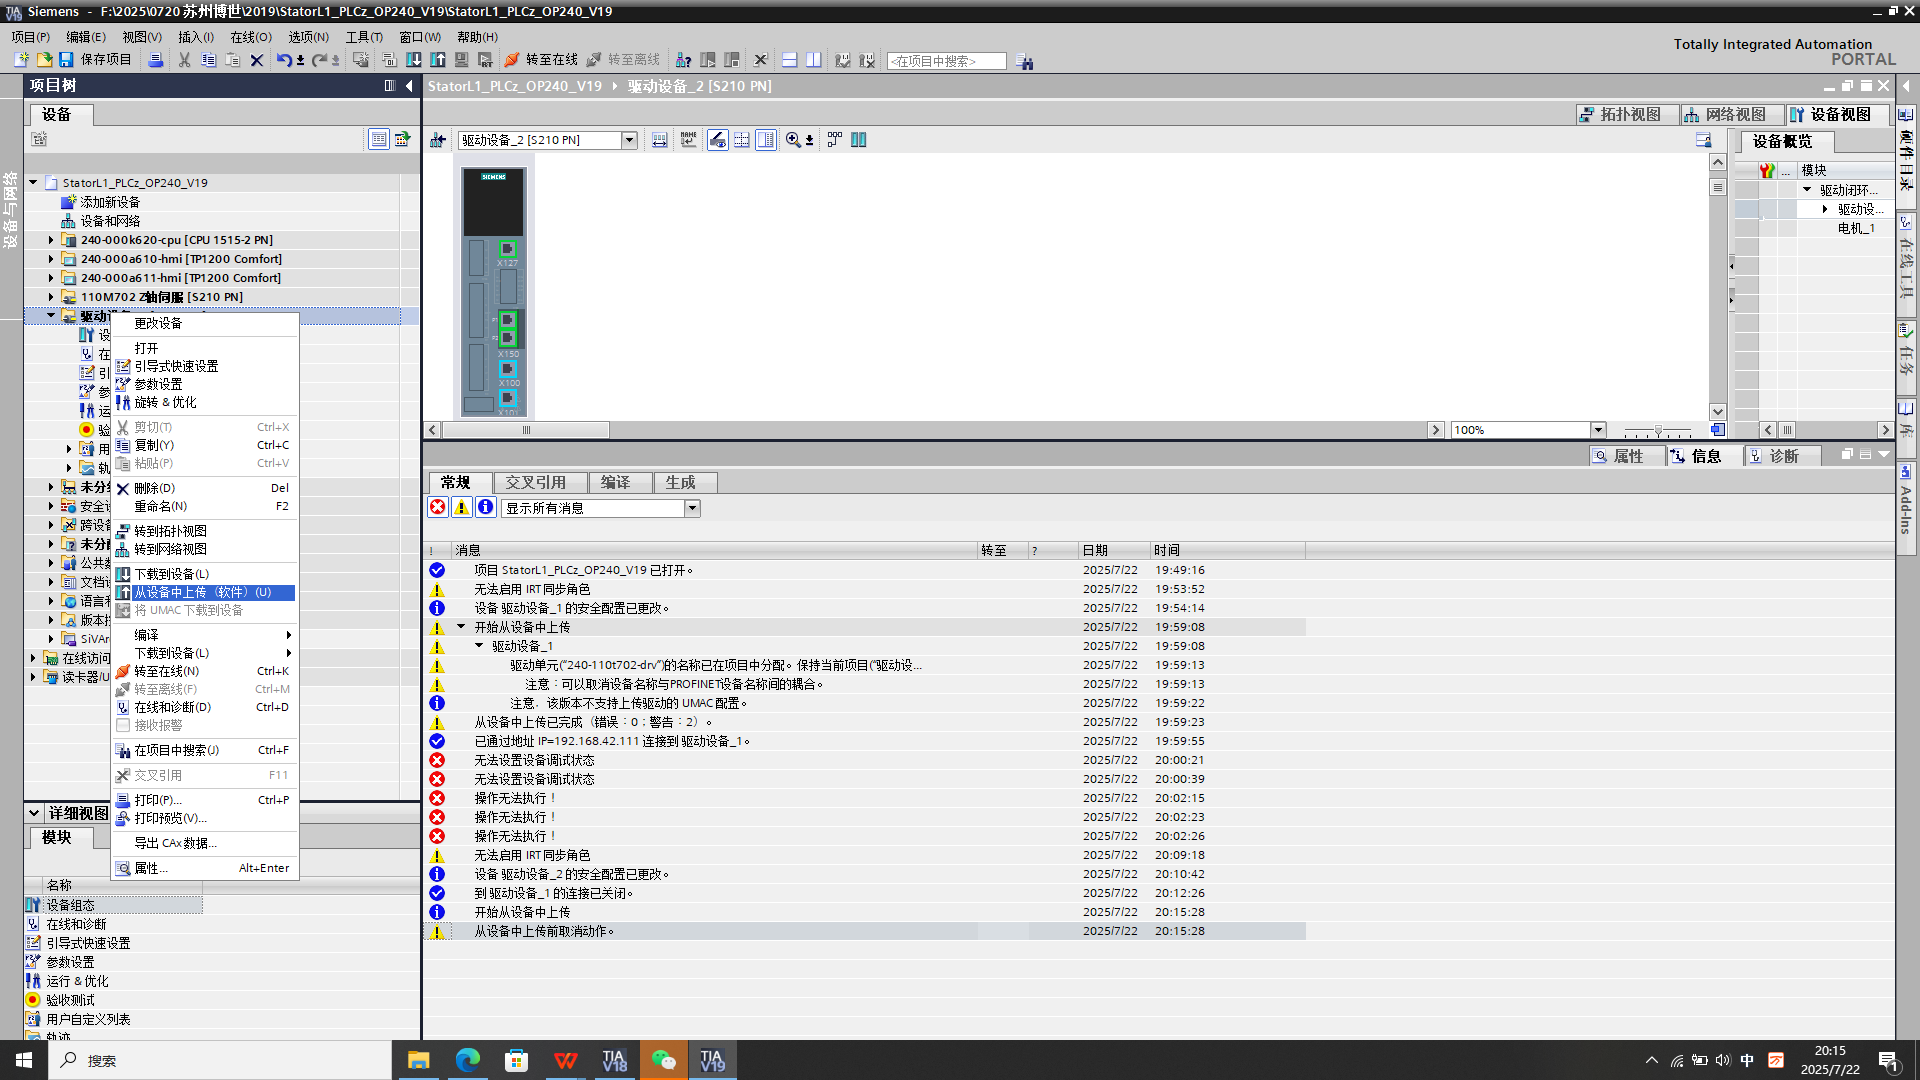Screen dimensions: 1920x1080
Task: Click the Accessible devices icon
Action: point(683,60)
